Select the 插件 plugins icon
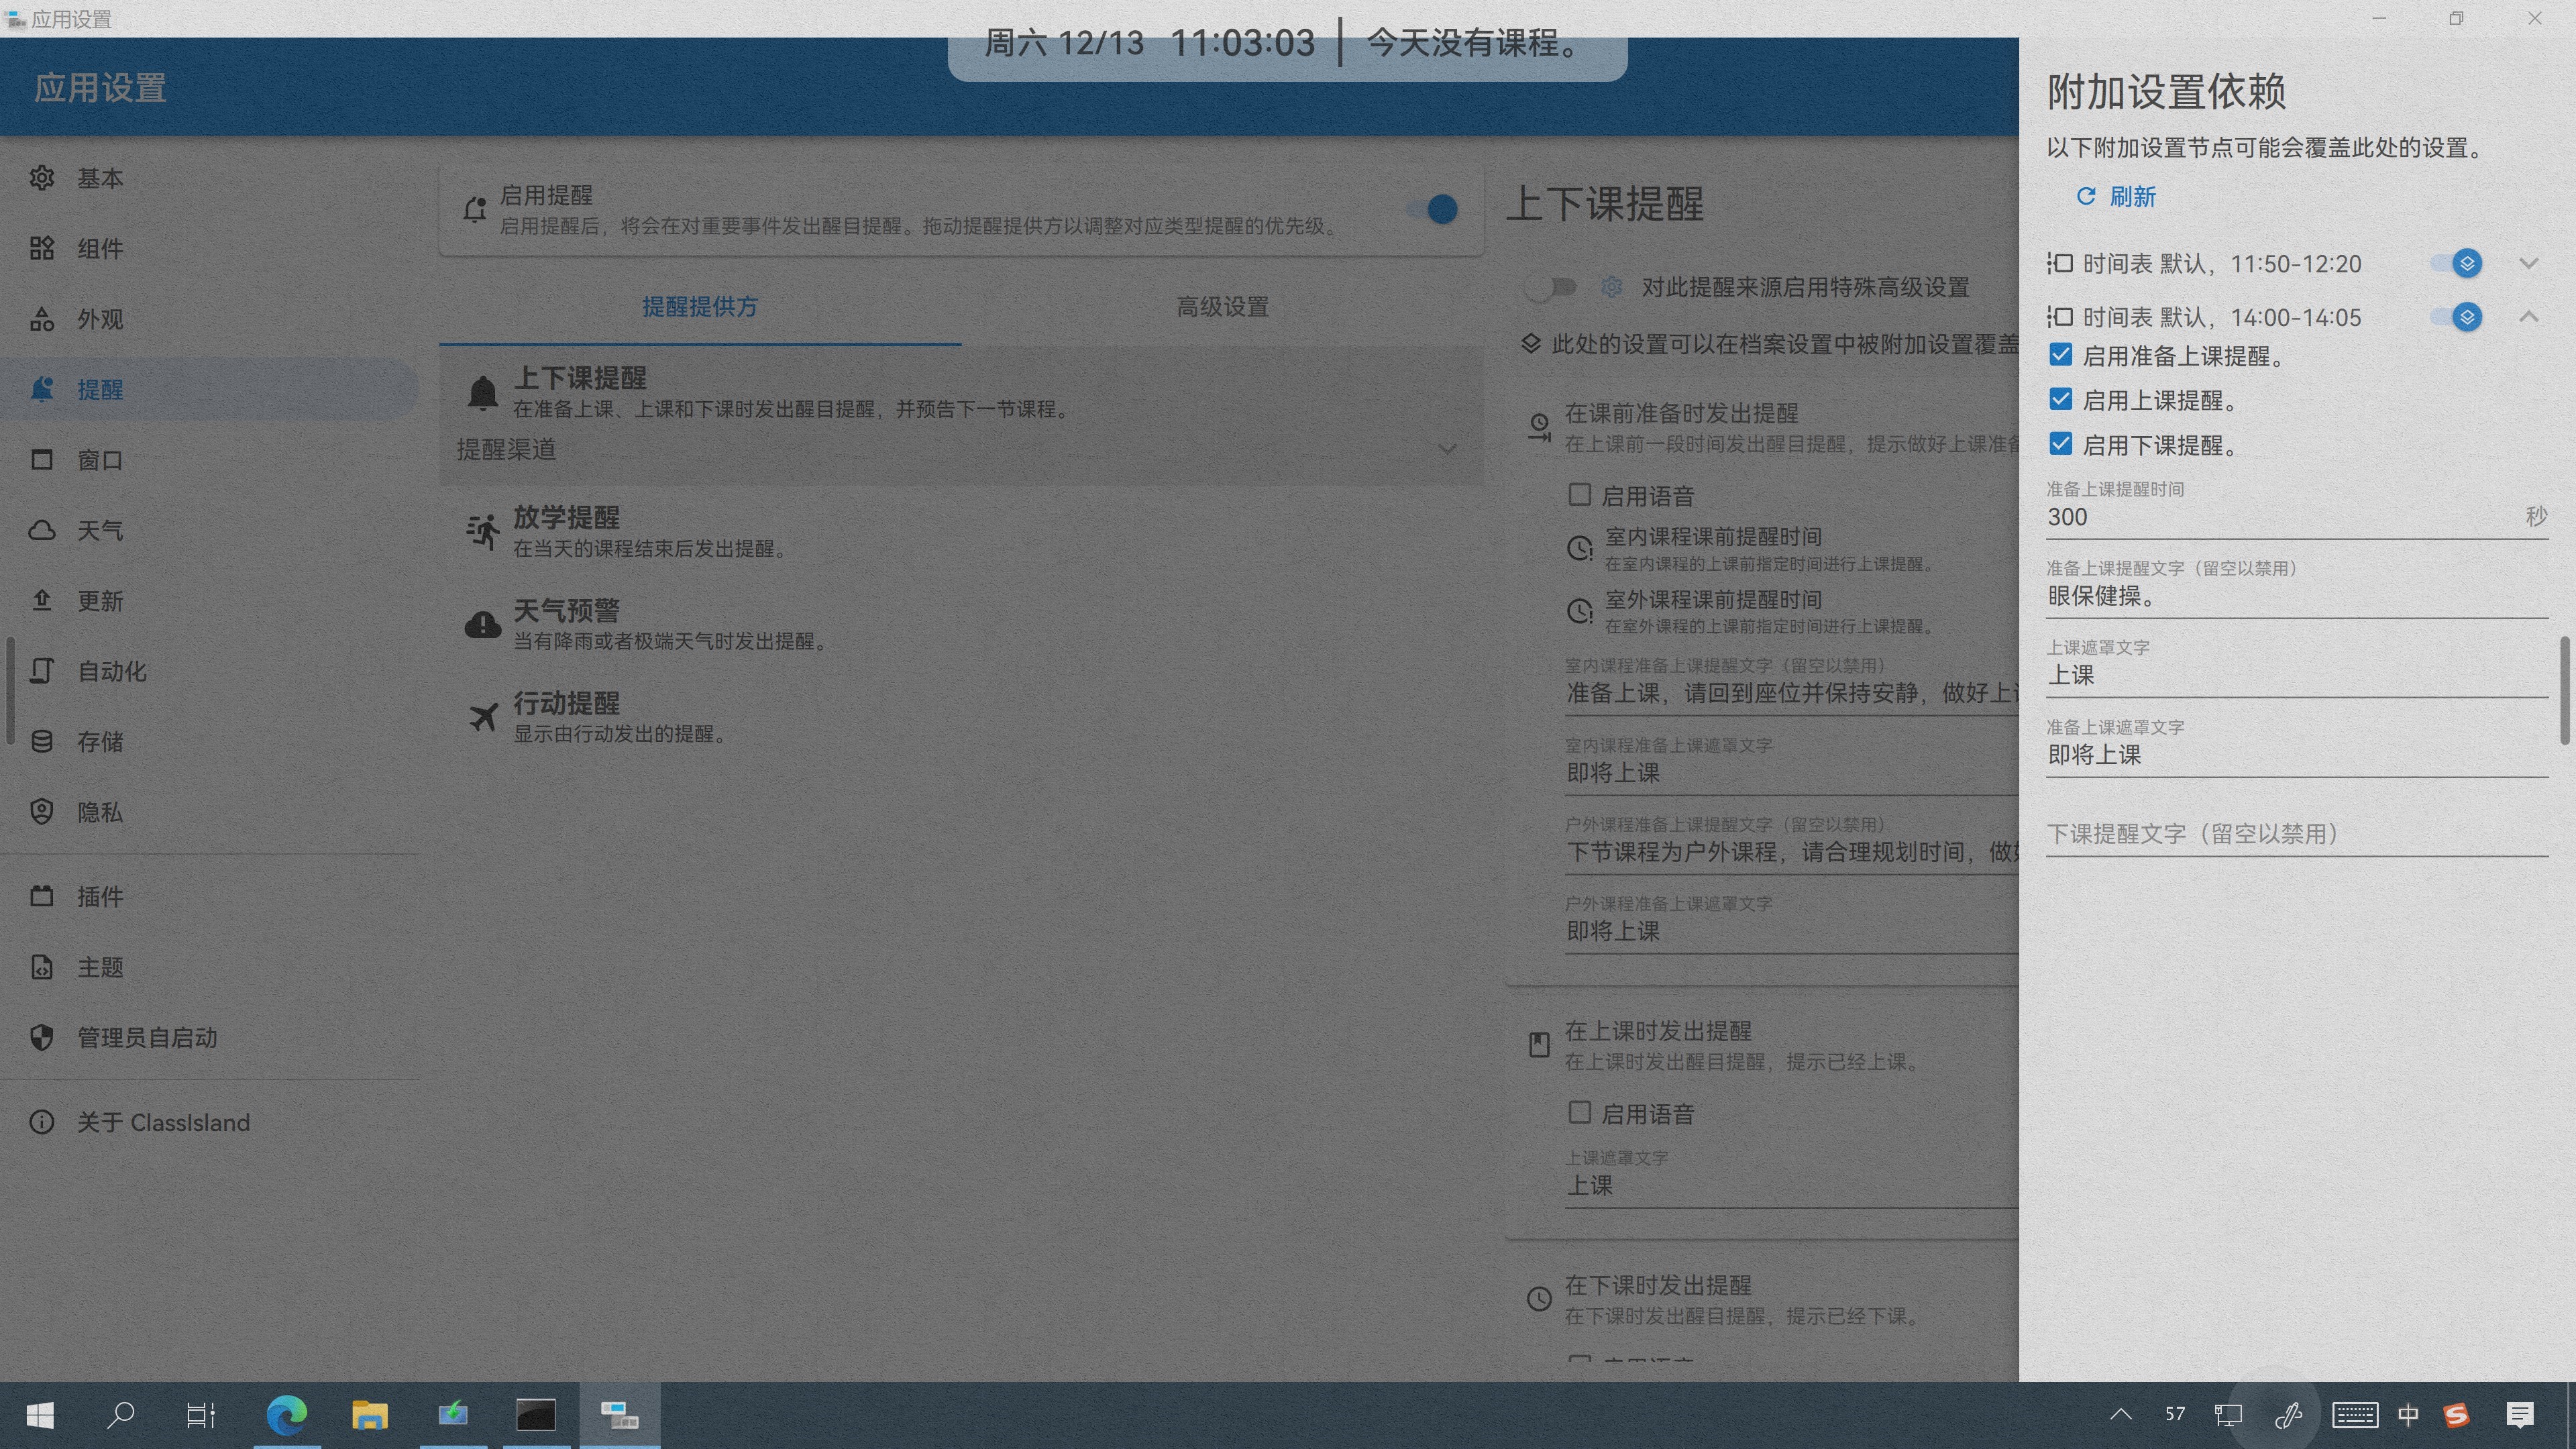The height and width of the screenshot is (1449, 2576). [41, 896]
